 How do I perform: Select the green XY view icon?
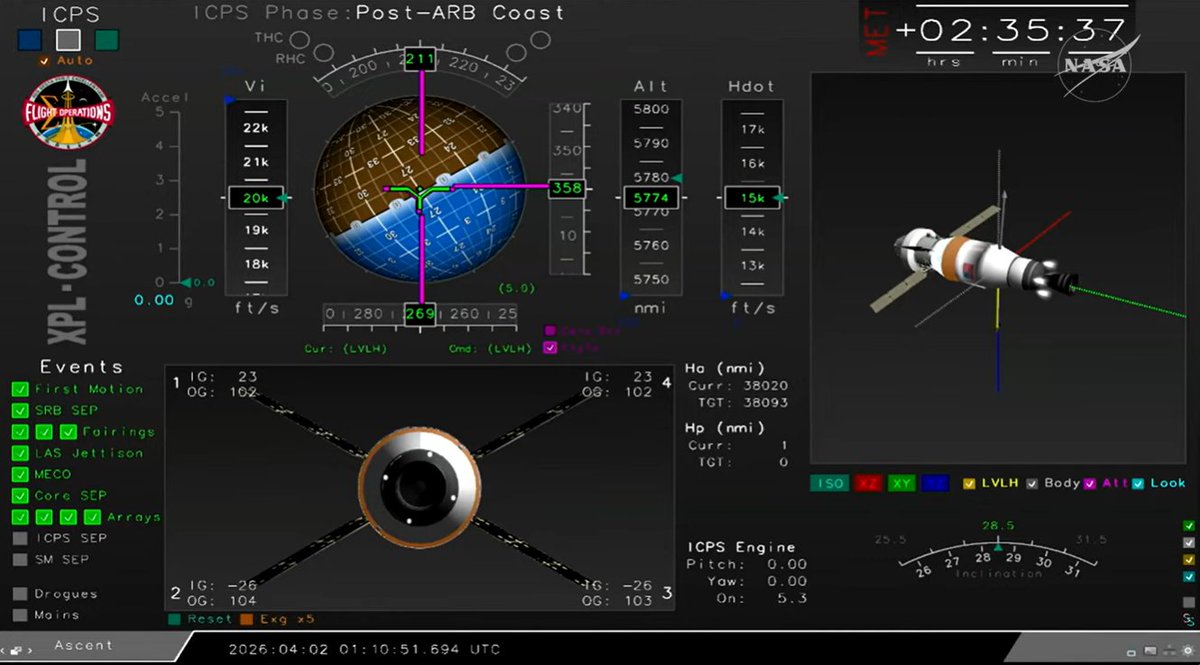coord(899,483)
